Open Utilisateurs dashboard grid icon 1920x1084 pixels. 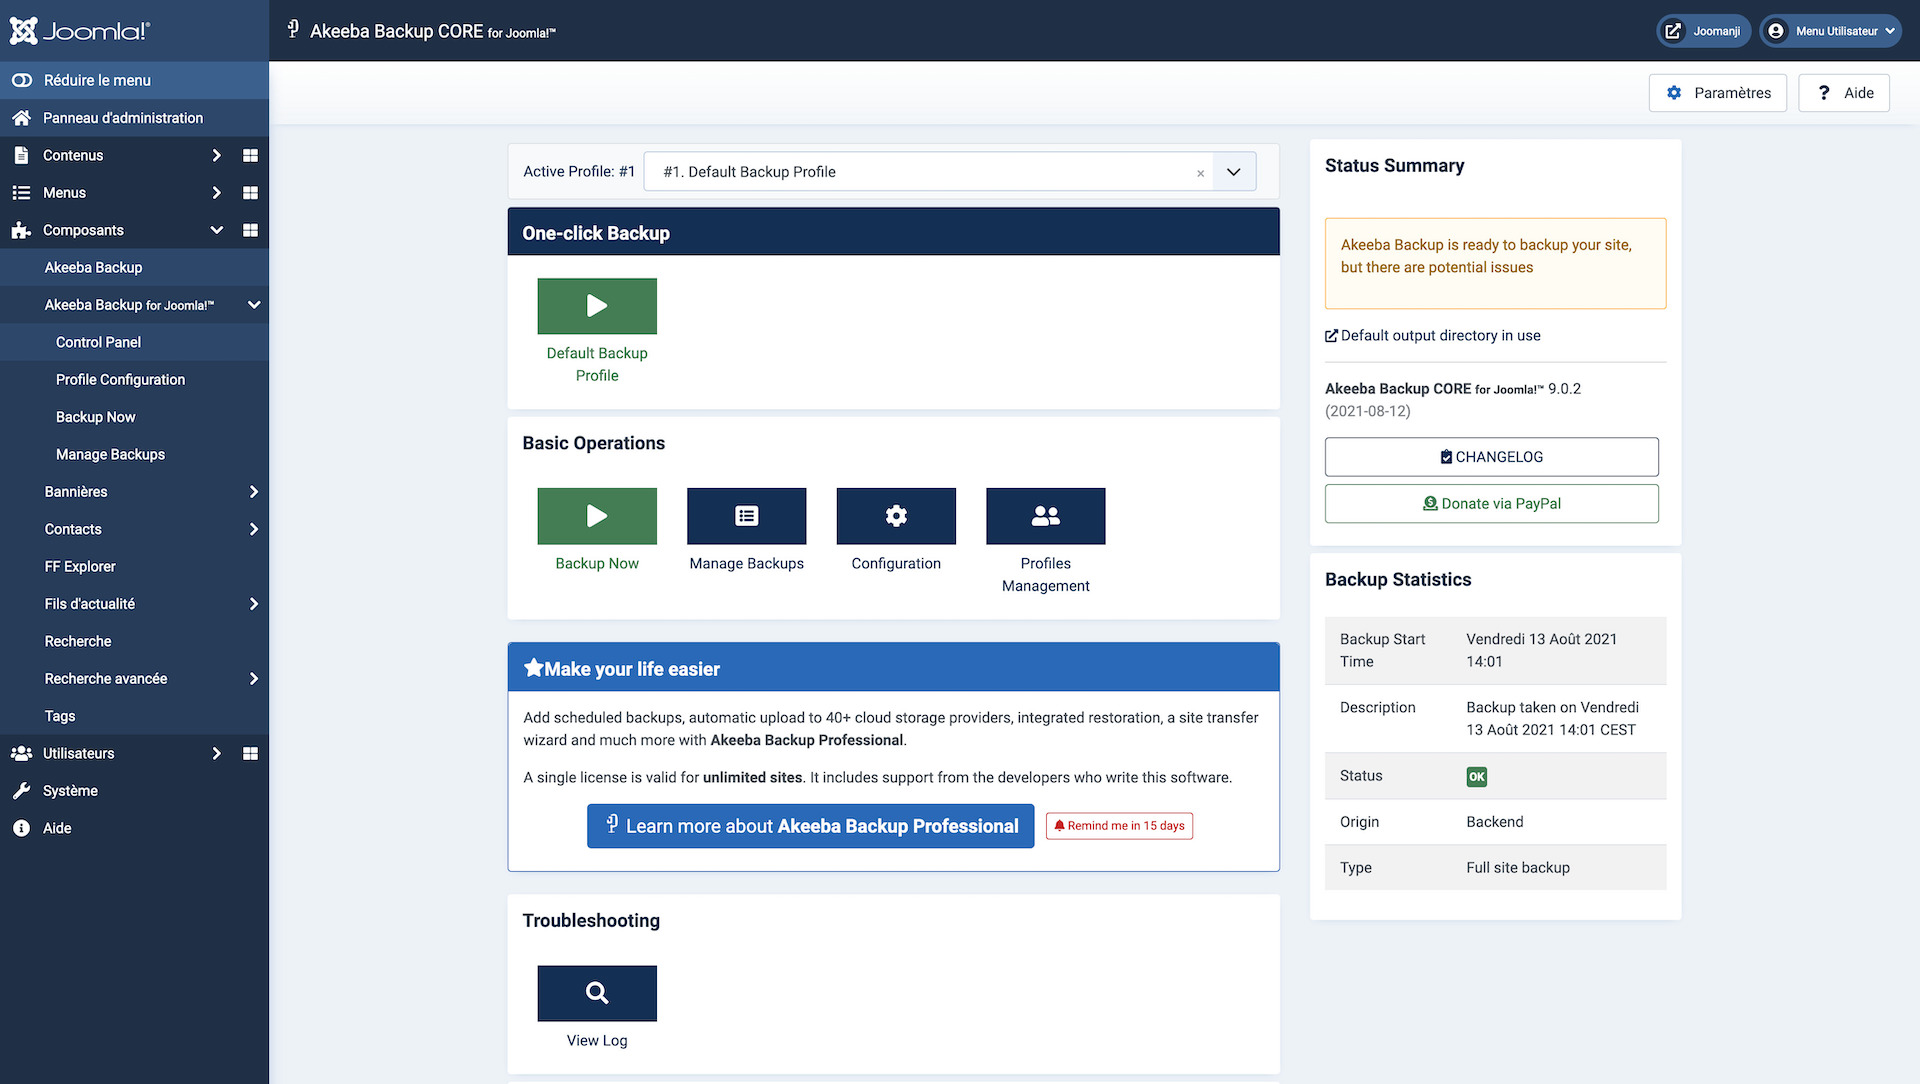point(250,753)
